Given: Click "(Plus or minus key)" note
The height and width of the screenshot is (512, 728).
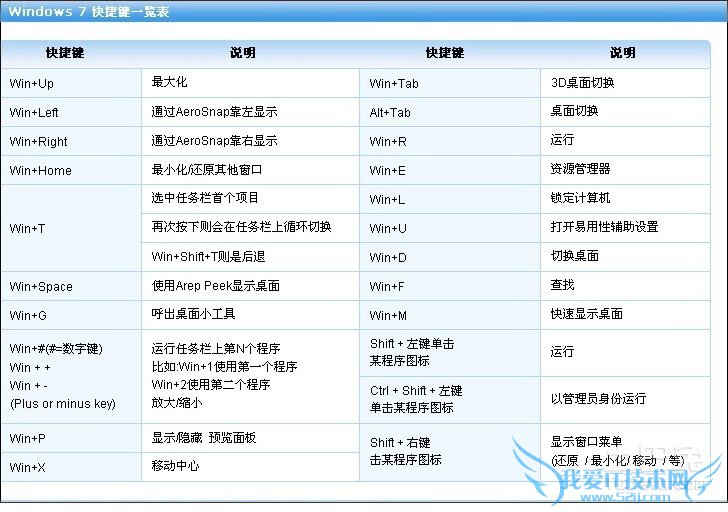Looking at the screenshot, I should [x=63, y=403].
